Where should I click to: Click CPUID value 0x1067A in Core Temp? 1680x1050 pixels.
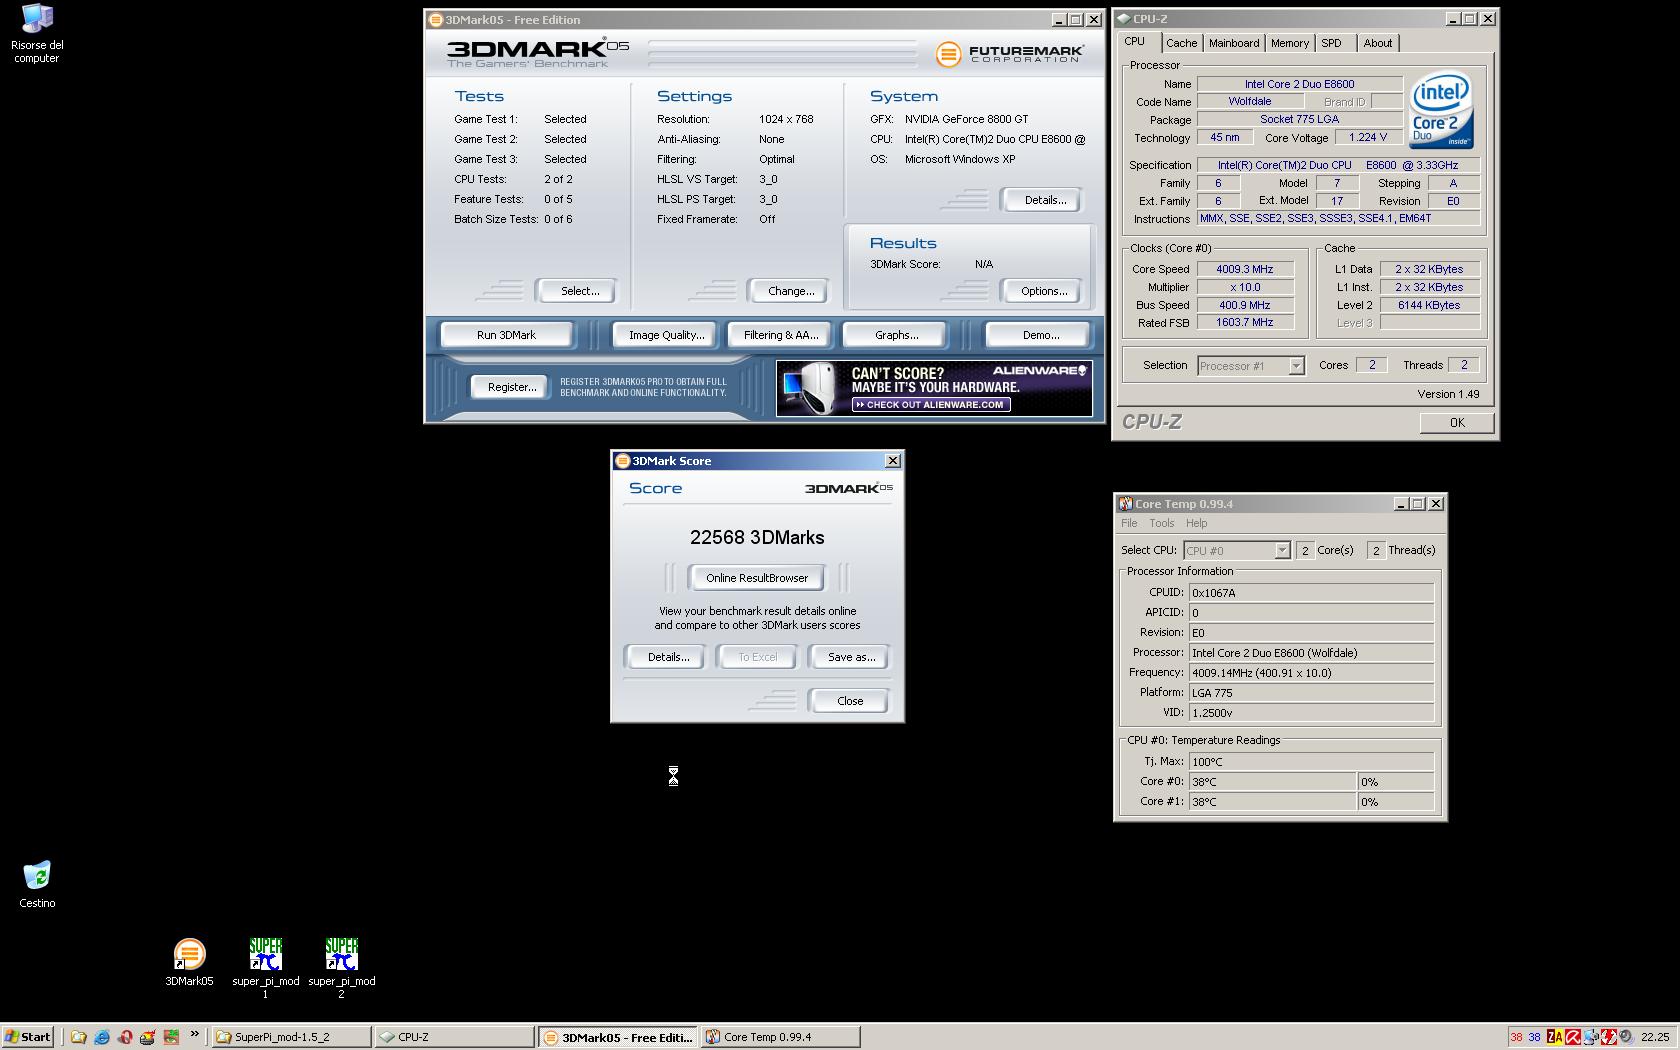tap(1311, 593)
